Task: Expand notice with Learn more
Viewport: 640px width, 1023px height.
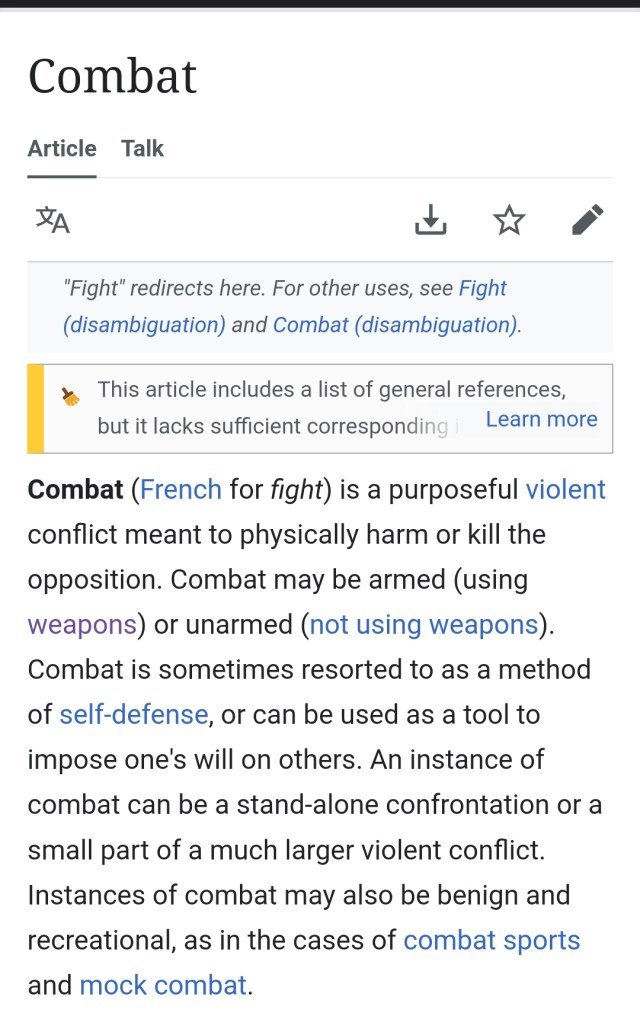Action: [541, 419]
